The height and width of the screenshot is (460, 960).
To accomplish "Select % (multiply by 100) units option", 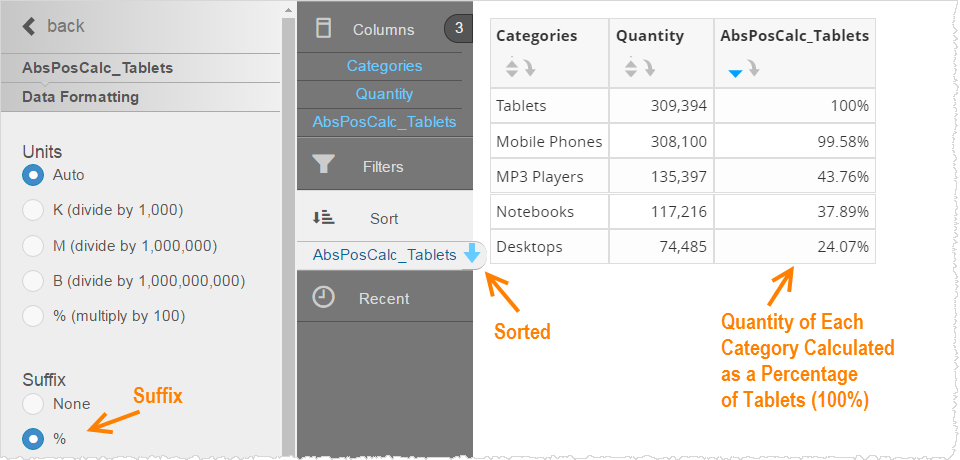I will point(33,316).
